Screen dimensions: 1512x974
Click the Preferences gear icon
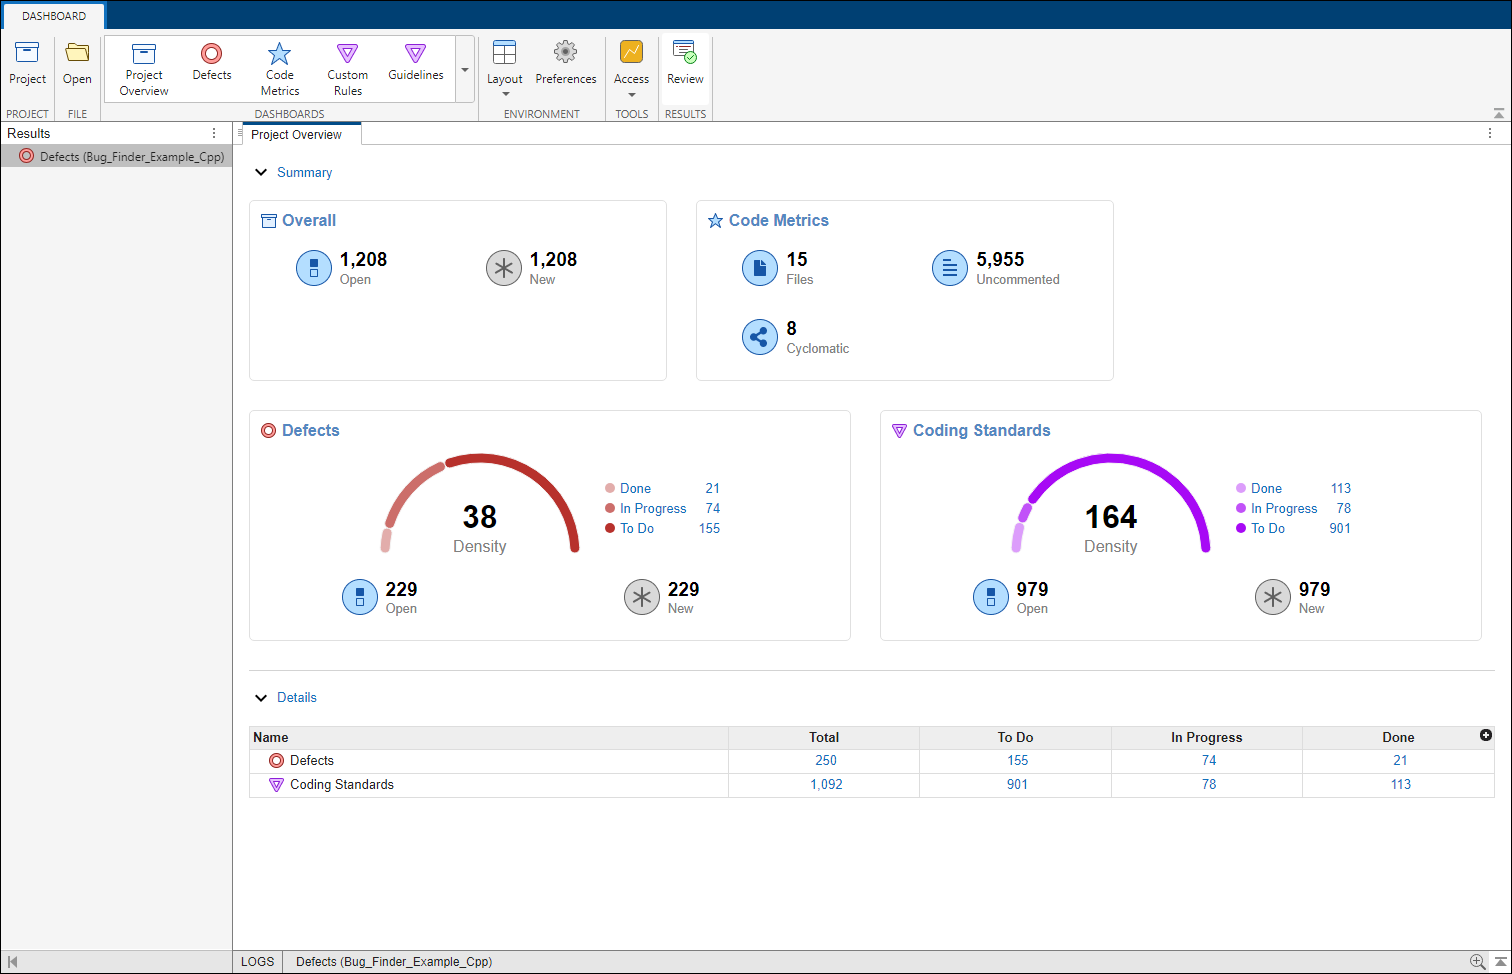click(565, 52)
